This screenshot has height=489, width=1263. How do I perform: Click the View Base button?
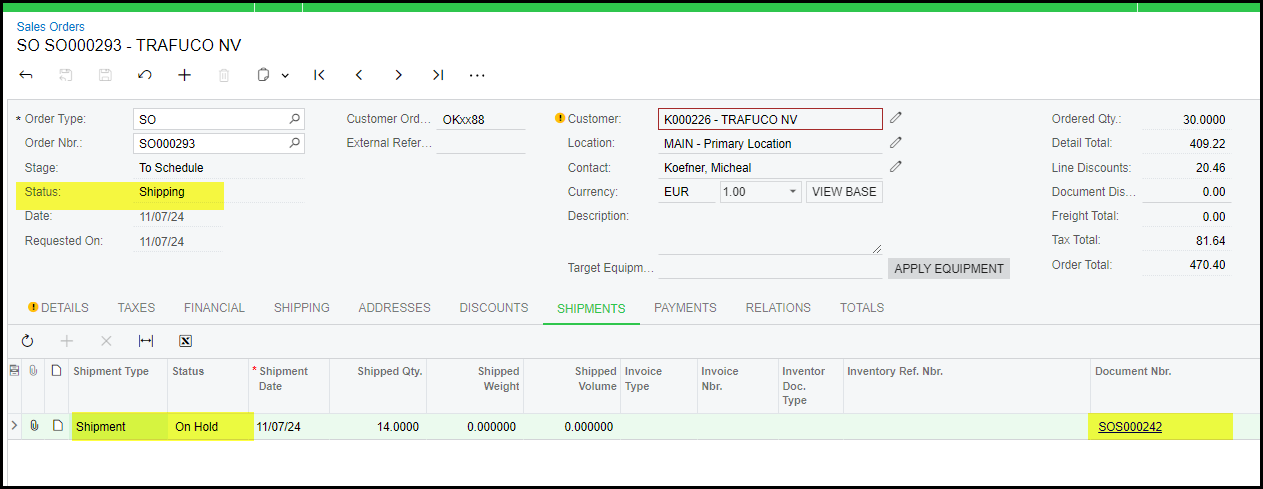844,192
